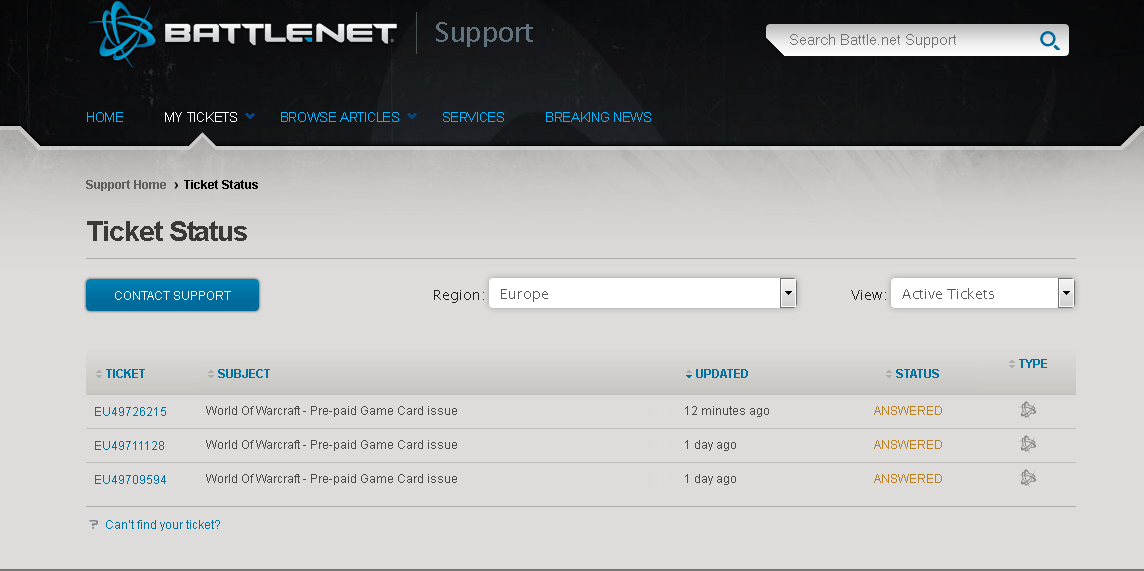Click '1 day ago' for ticket EU49709594
Viewport: 1144px width, 571px height.
coord(710,478)
